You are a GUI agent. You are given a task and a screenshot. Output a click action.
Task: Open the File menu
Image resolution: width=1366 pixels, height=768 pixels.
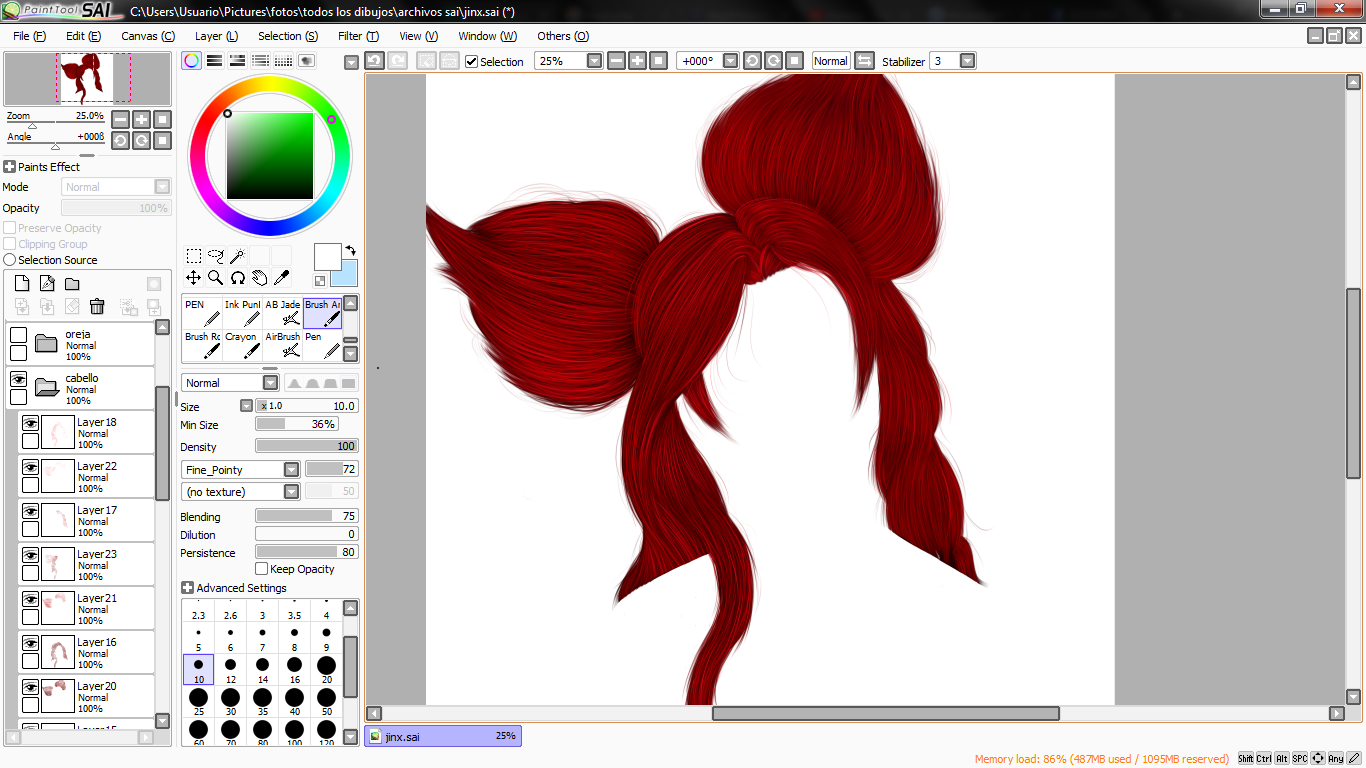point(30,36)
